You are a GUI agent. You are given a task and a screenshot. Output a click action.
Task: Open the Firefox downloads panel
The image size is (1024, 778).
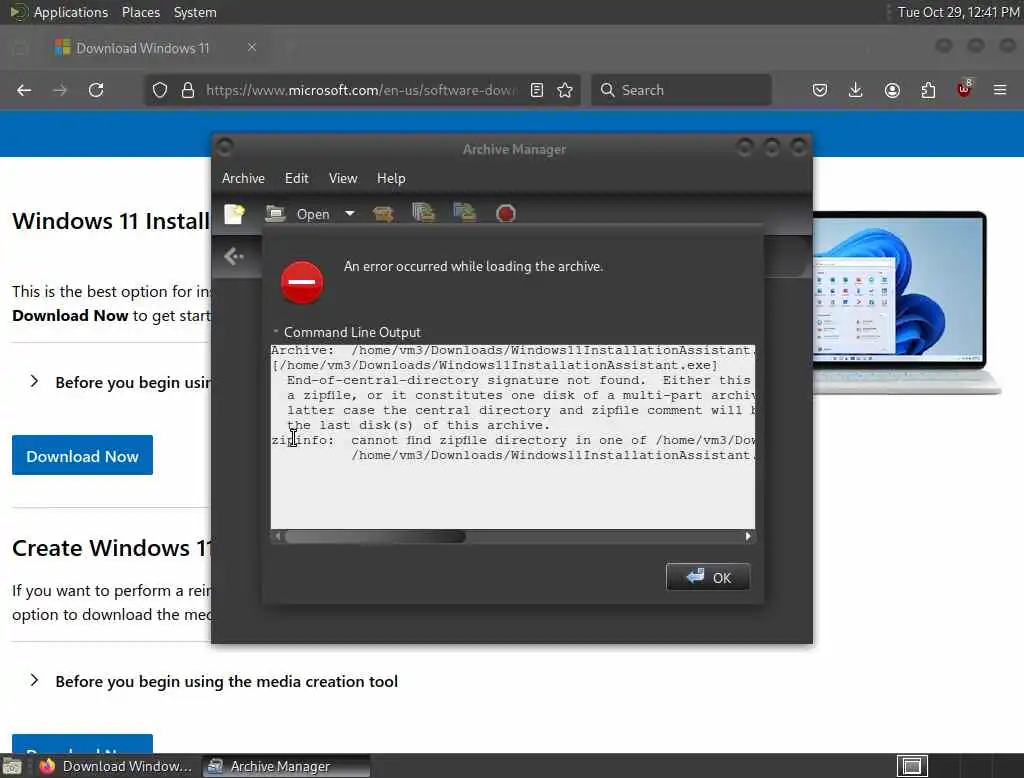tap(856, 90)
